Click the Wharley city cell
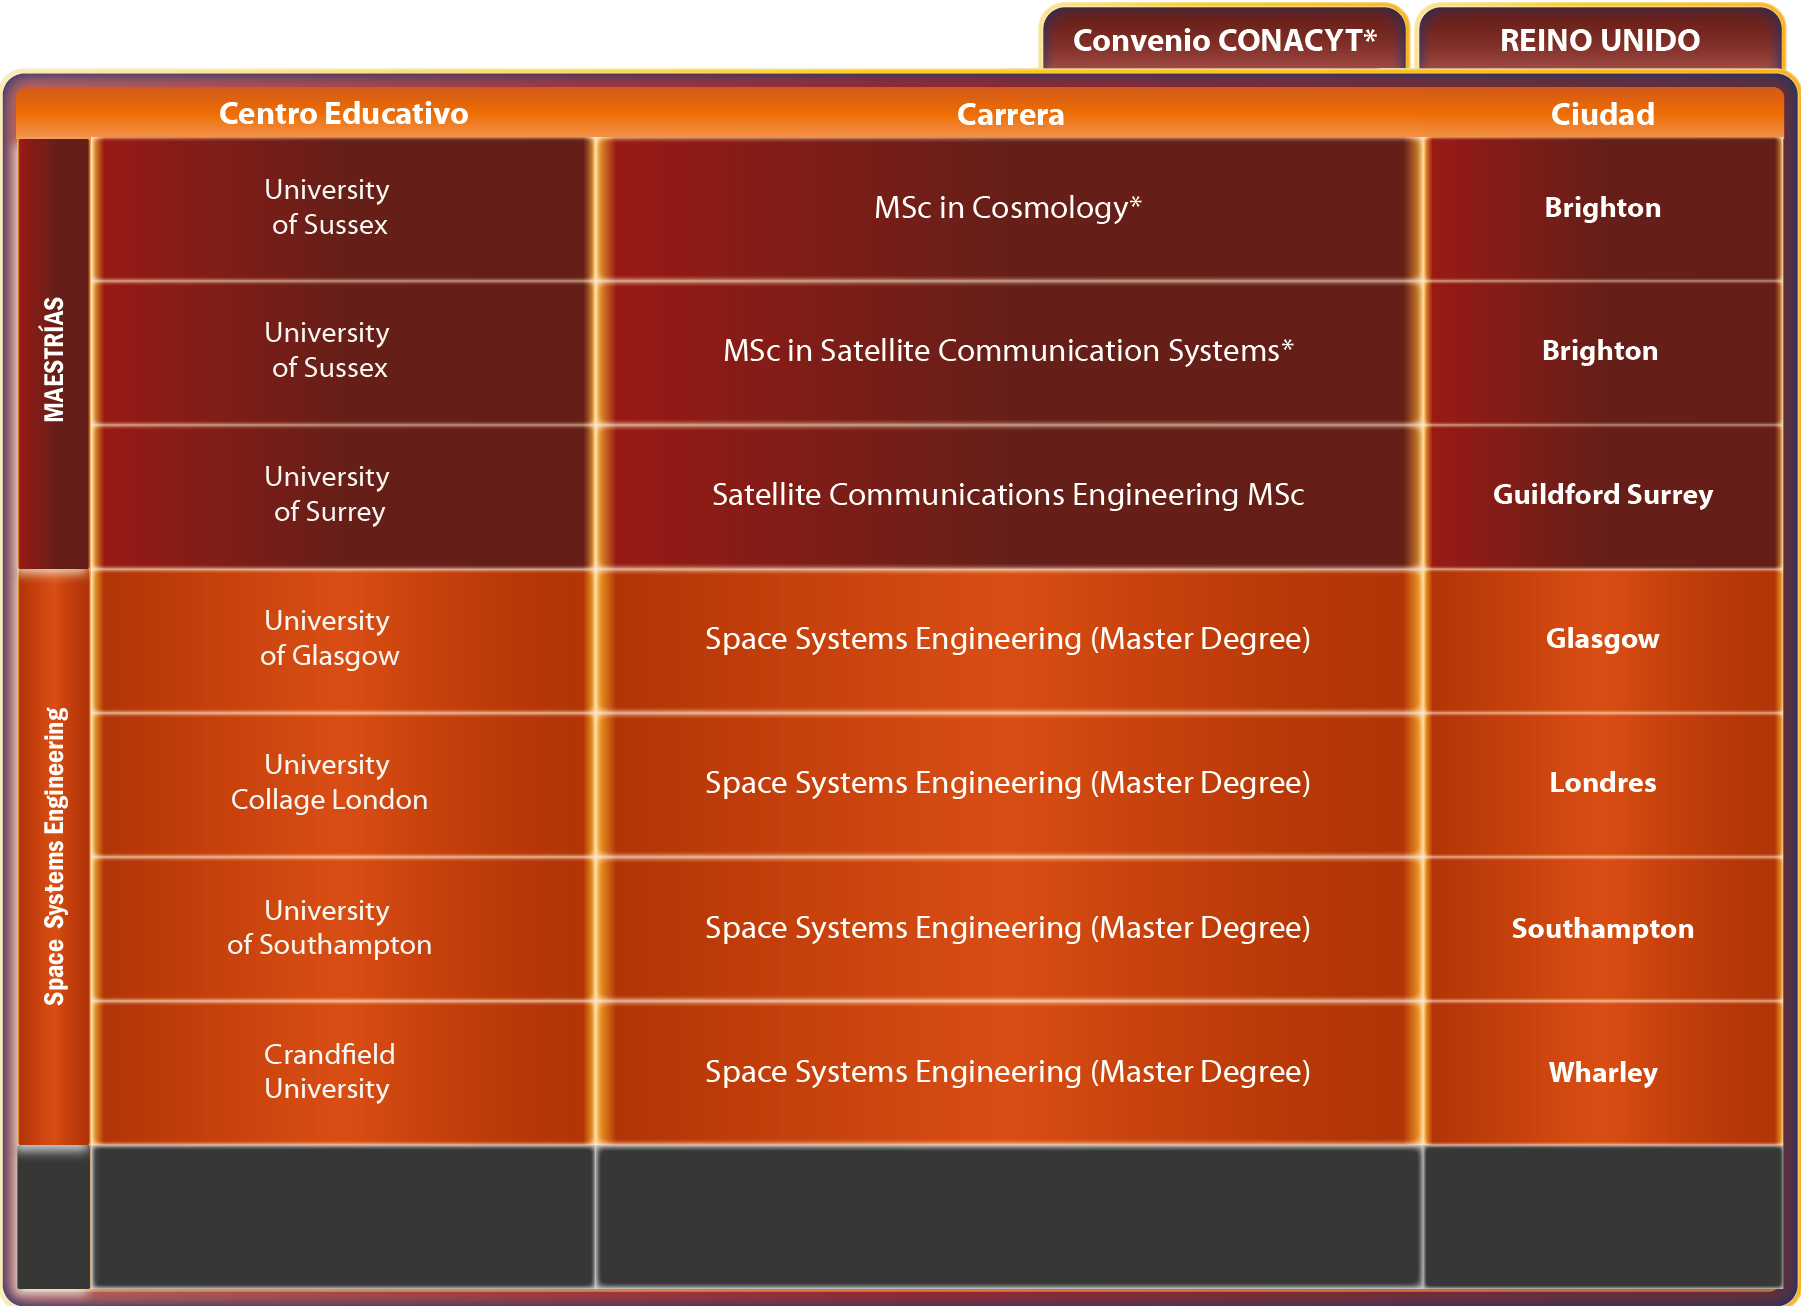1801x1306 pixels. (x=1603, y=1072)
